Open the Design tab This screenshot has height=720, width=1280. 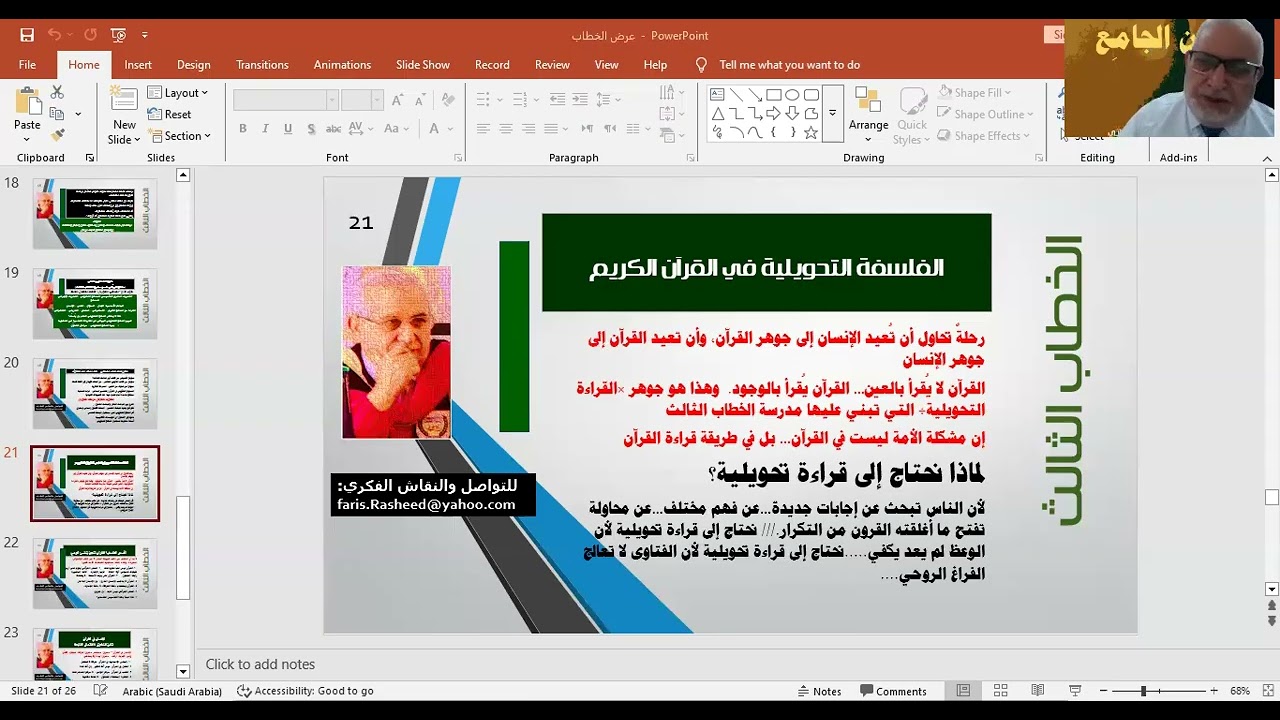(194, 64)
